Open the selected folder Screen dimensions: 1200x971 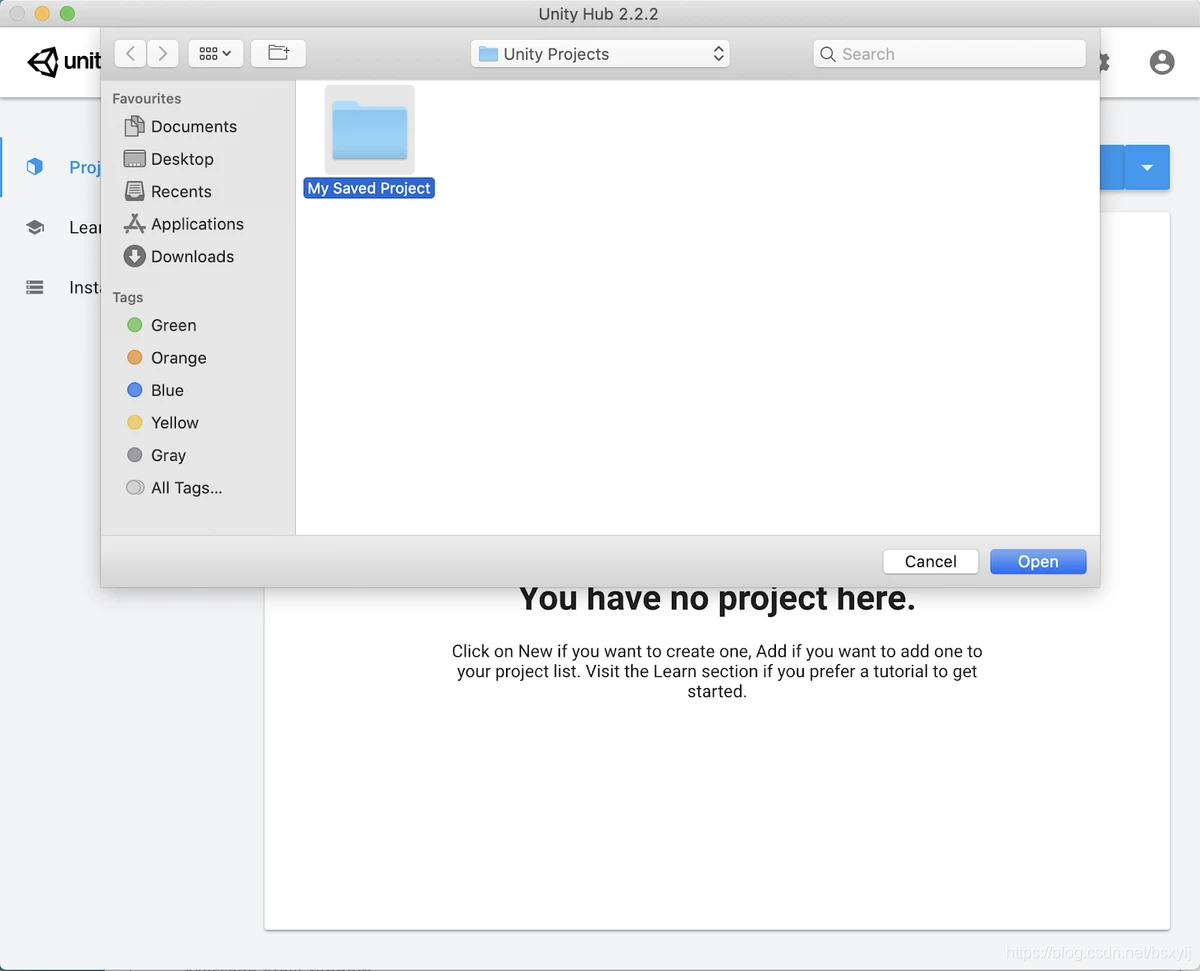pos(1038,561)
